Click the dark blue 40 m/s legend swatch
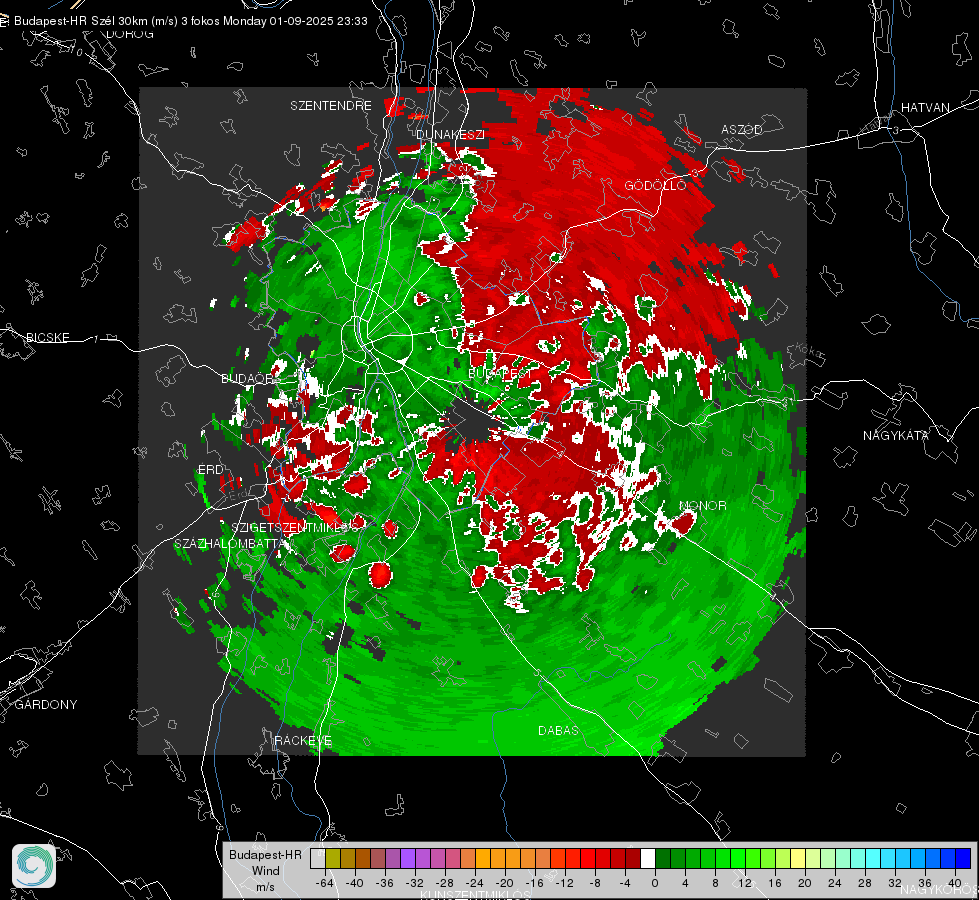The width and height of the screenshot is (979, 900). (x=963, y=859)
